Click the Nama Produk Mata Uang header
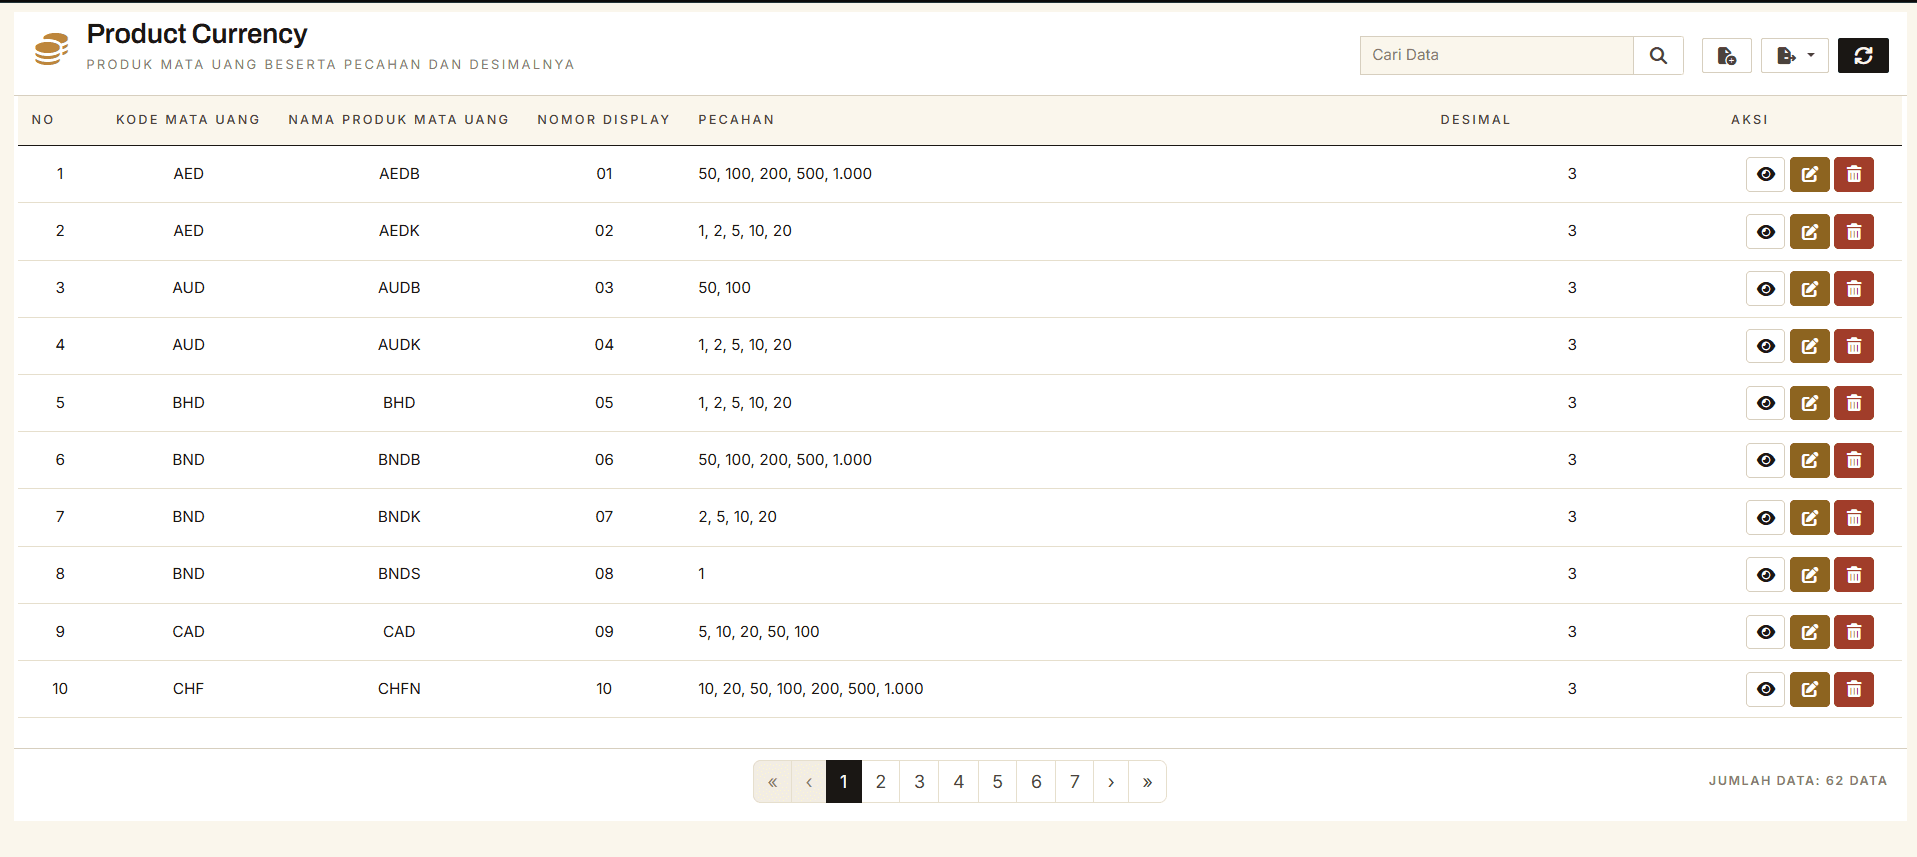This screenshot has width=1917, height=857. click(399, 120)
